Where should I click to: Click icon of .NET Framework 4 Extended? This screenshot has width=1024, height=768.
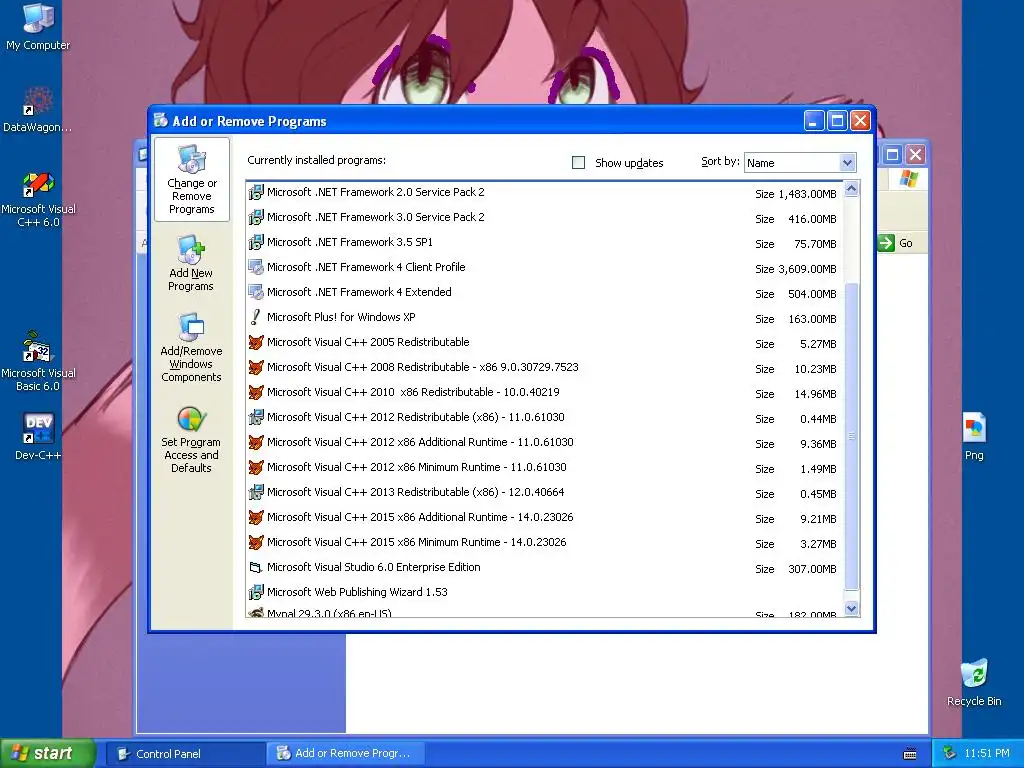[x=256, y=292]
